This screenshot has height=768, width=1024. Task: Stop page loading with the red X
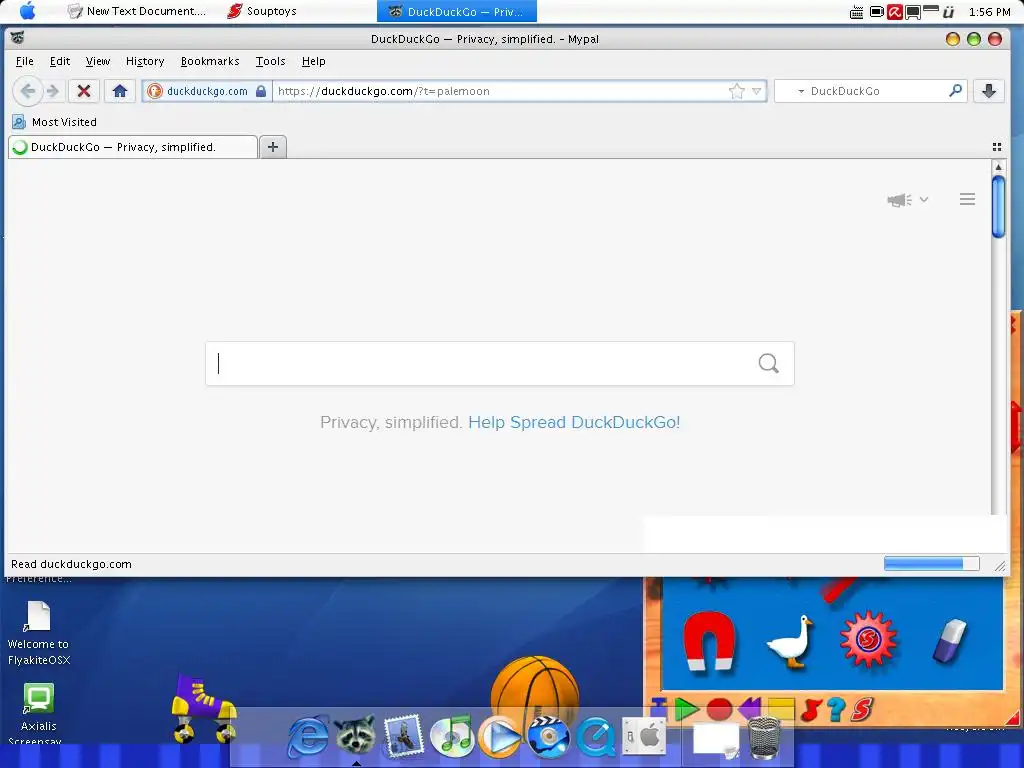click(x=84, y=91)
